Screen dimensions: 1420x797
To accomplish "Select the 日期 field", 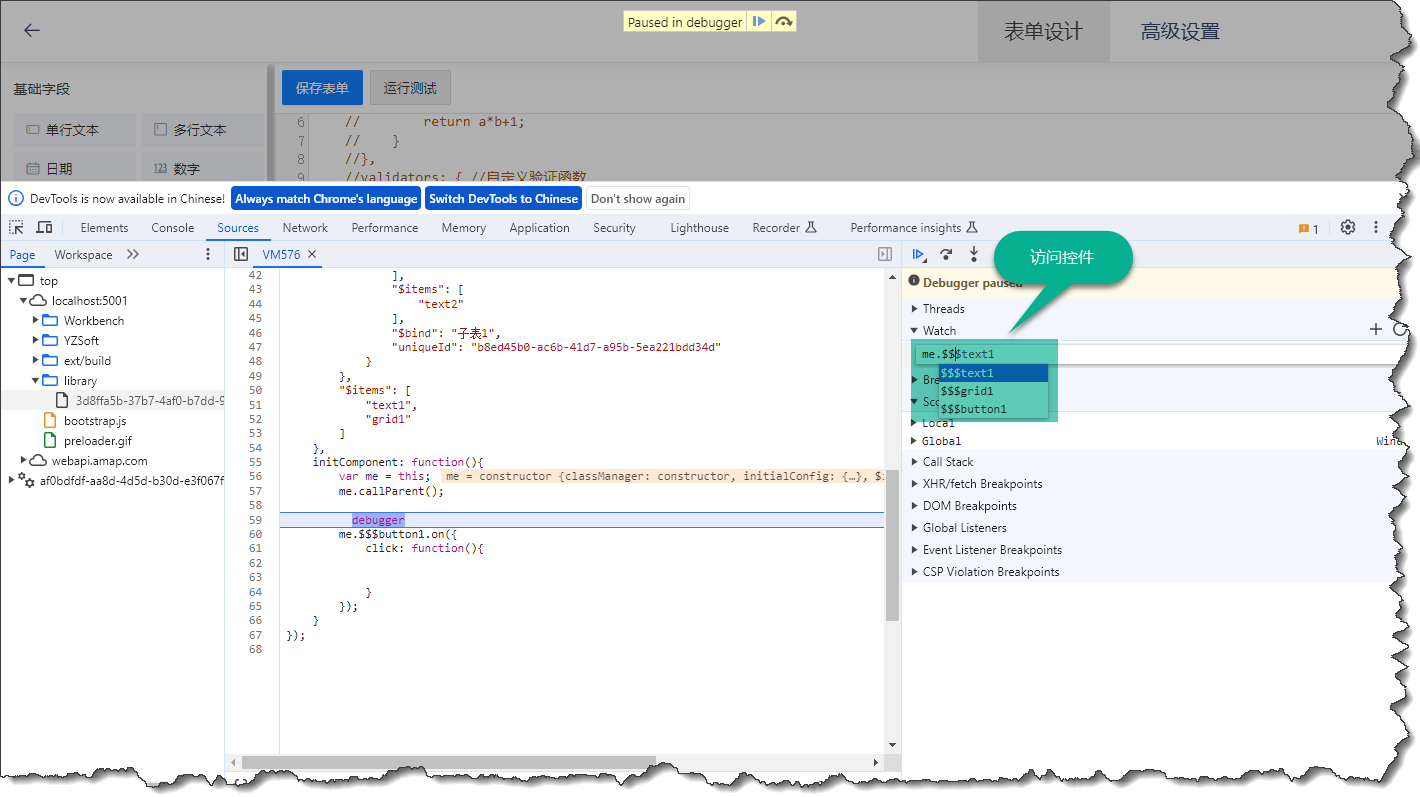I will tap(75, 168).
